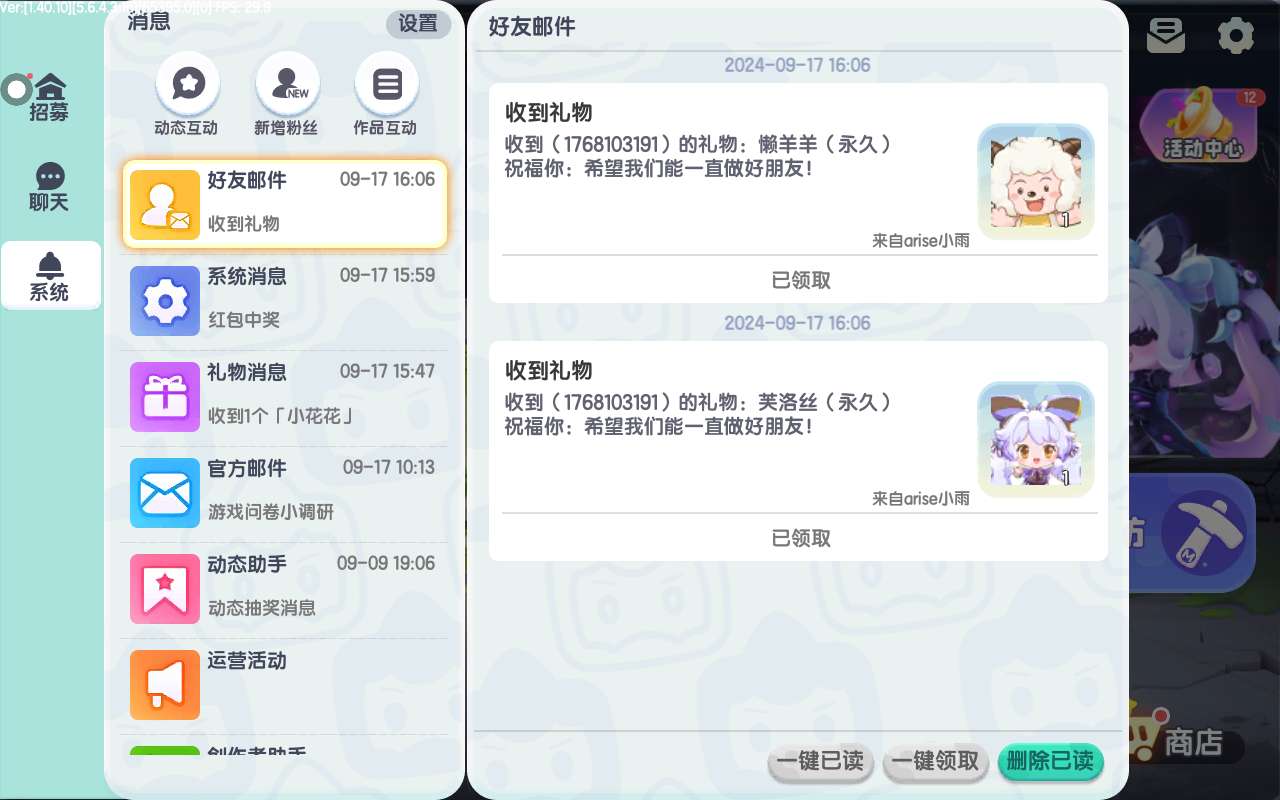Open the top-right settings gear icon

pos(1236,36)
